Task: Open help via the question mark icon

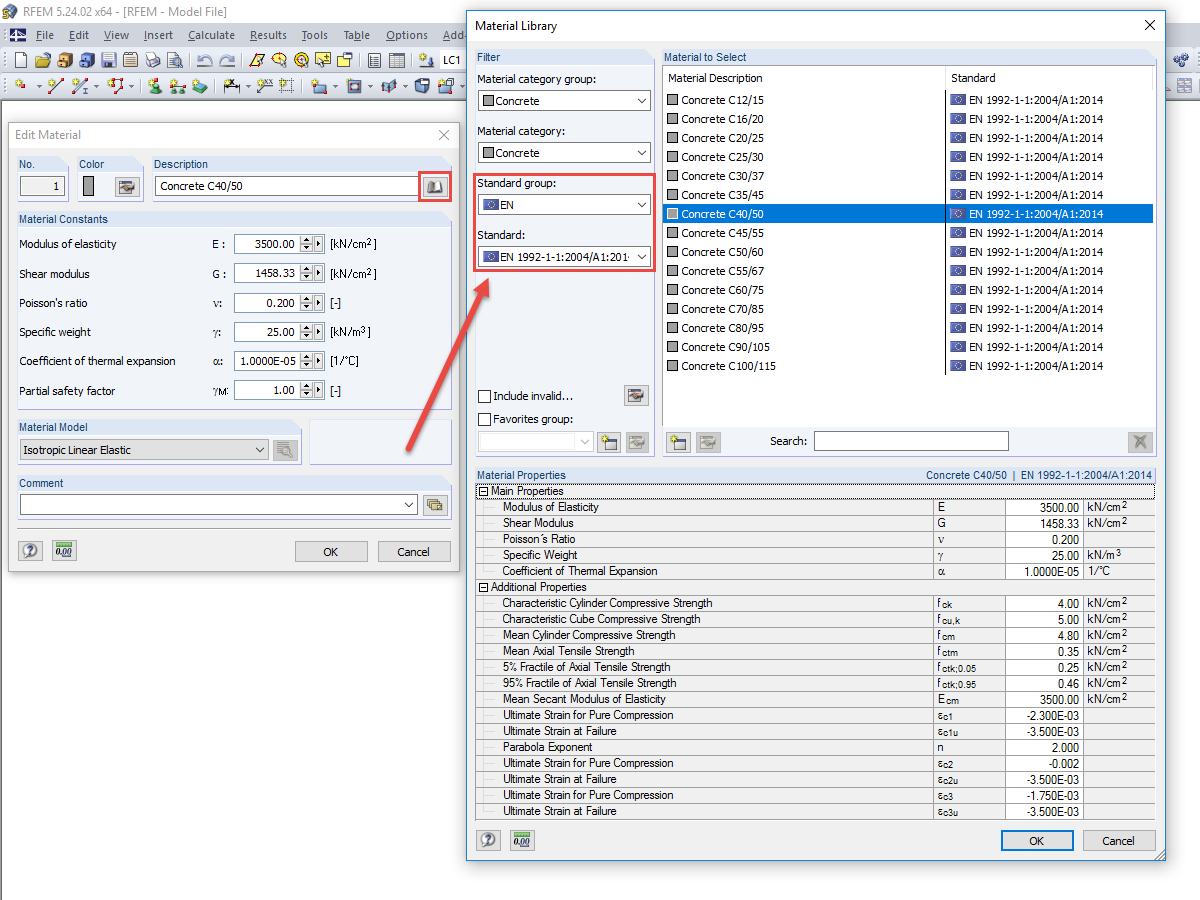Action: click(488, 840)
